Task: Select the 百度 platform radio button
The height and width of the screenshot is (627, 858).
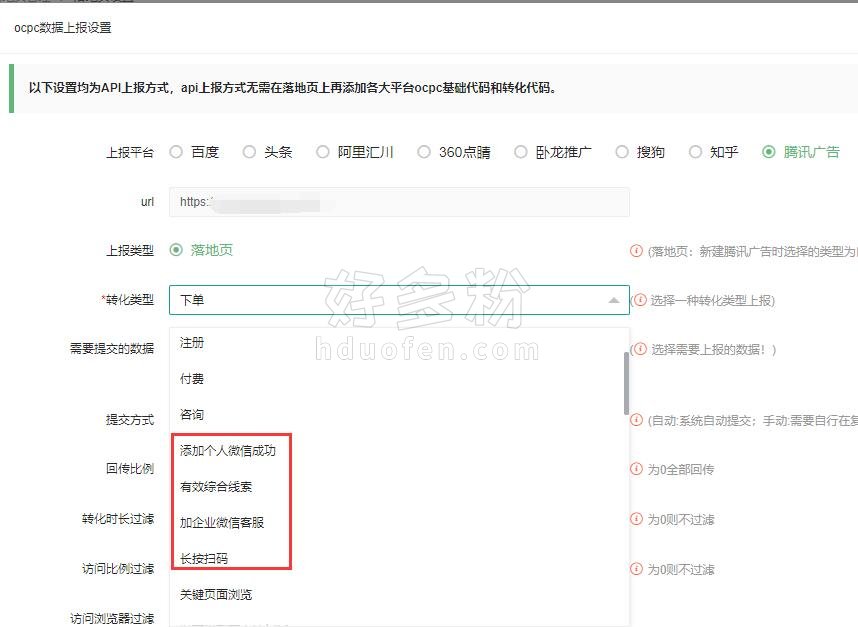Action: click(176, 152)
